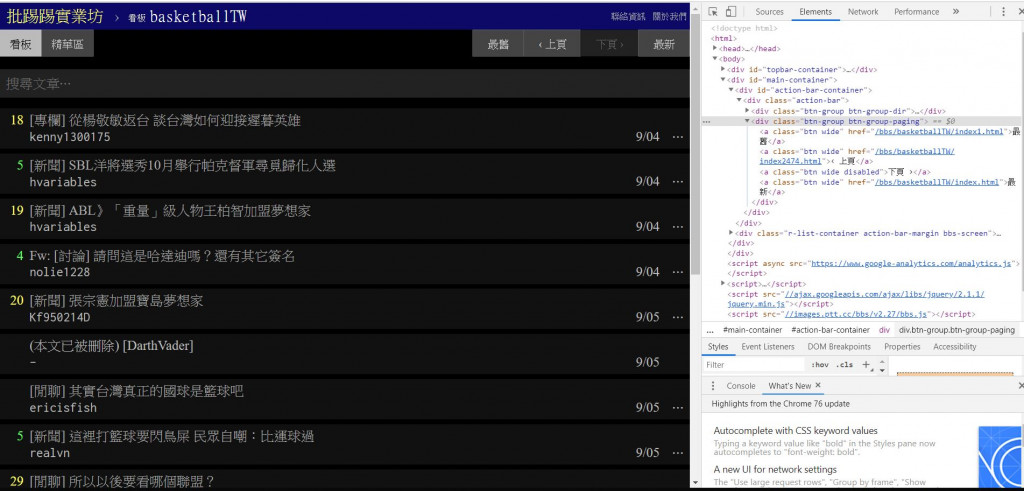The height and width of the screenshot is (491, 1024).
Task: Select the Styles pane tab
Action: coord(718,347)
